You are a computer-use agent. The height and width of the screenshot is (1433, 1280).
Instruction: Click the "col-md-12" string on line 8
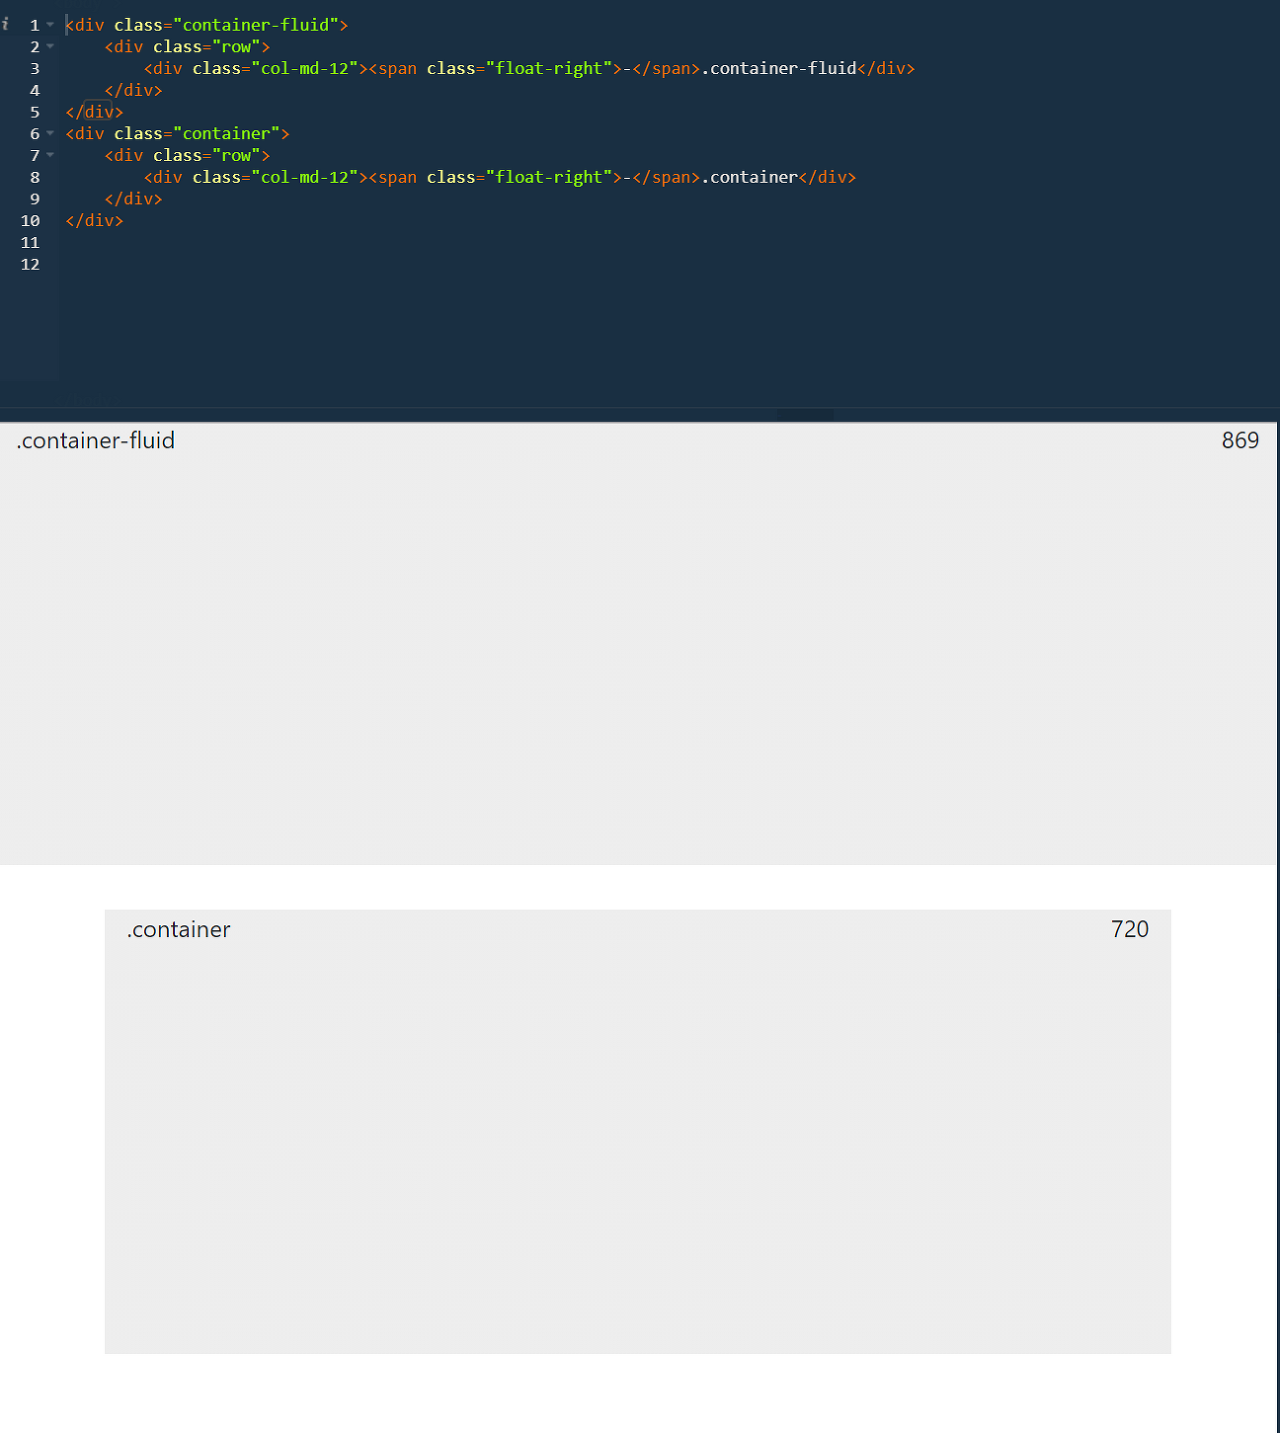[305, 178]
